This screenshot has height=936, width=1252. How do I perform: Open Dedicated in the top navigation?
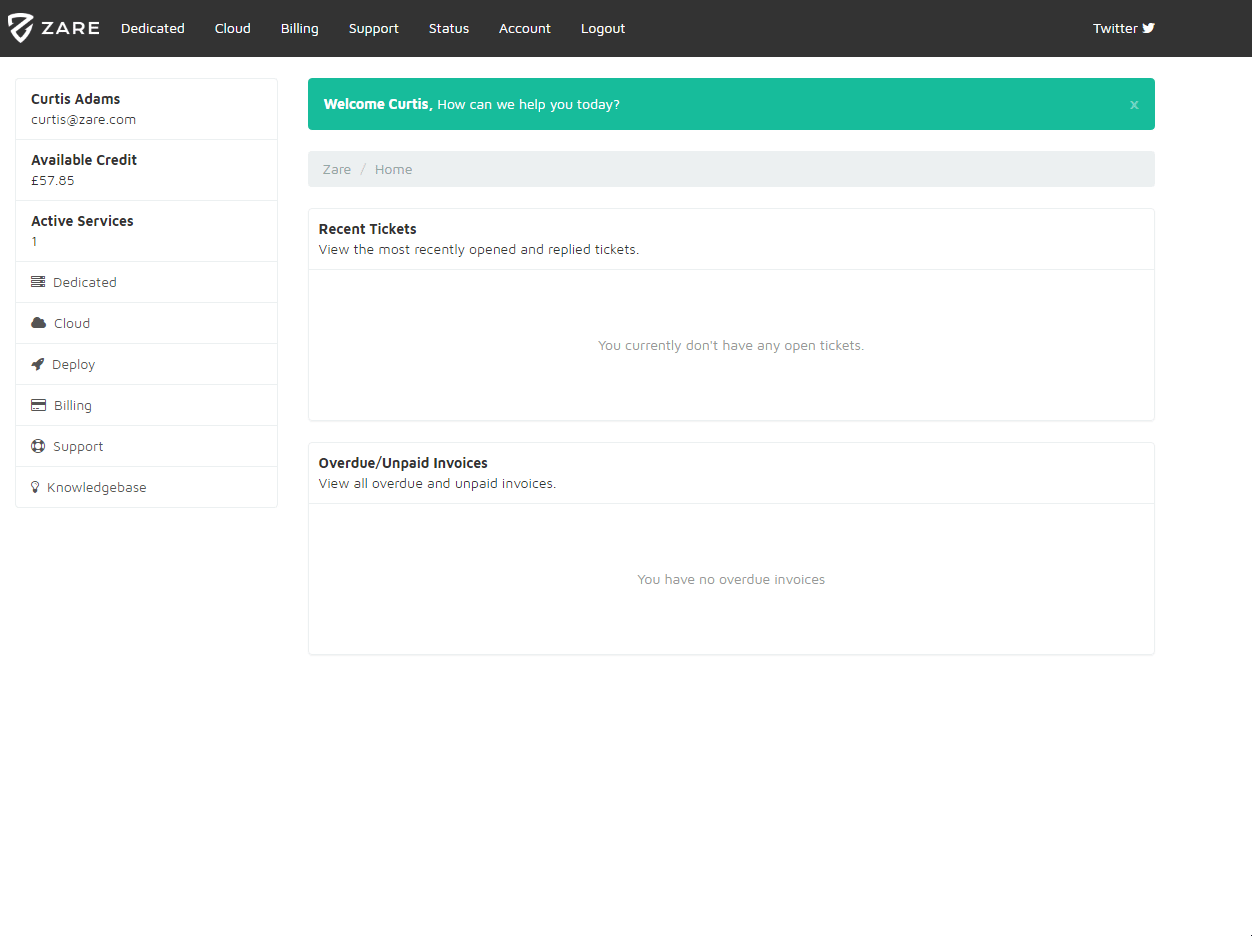(153, 28)
